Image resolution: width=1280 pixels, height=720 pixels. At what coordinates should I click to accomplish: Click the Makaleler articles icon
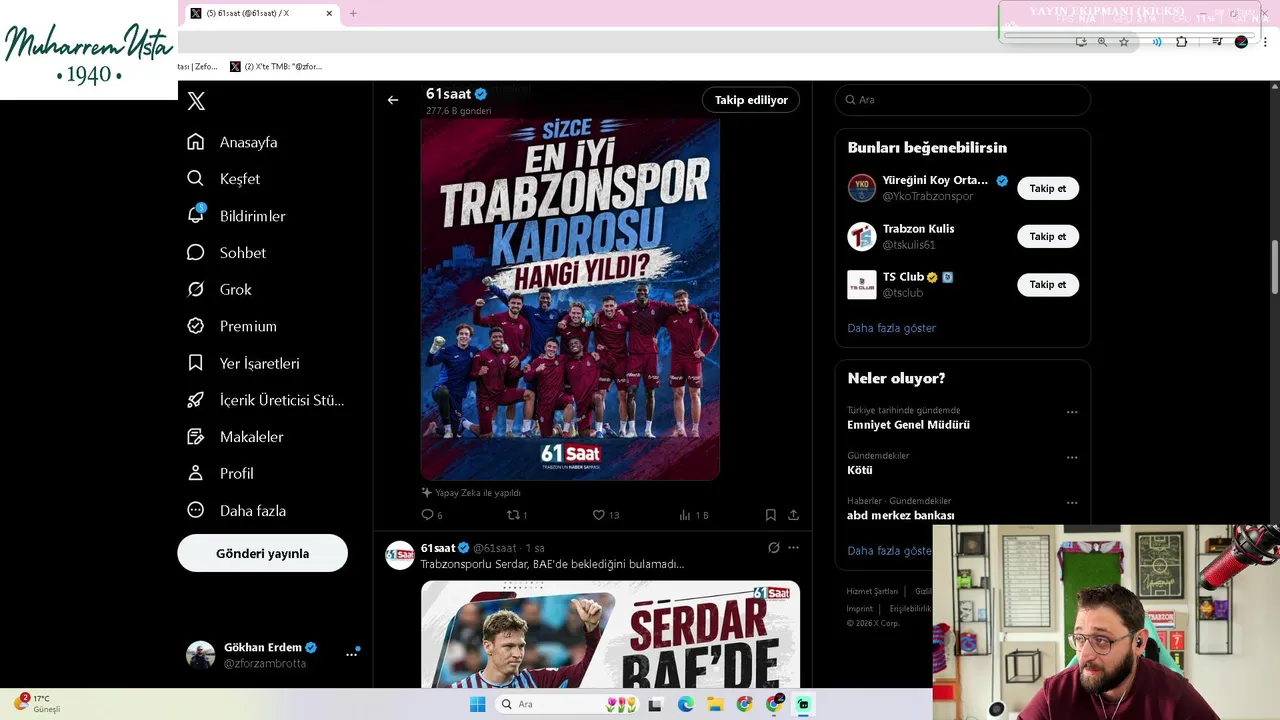click(x=196, y=437)
